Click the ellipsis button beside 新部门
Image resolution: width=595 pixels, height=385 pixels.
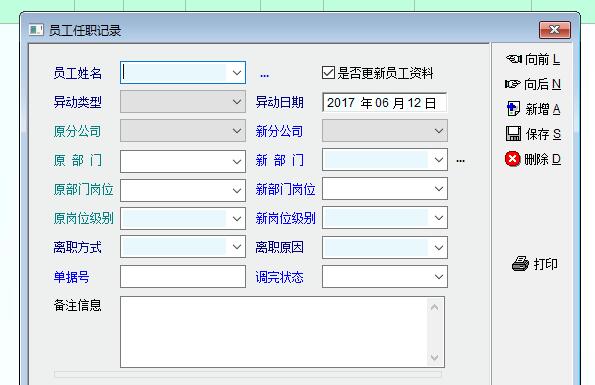coord(460,161)
